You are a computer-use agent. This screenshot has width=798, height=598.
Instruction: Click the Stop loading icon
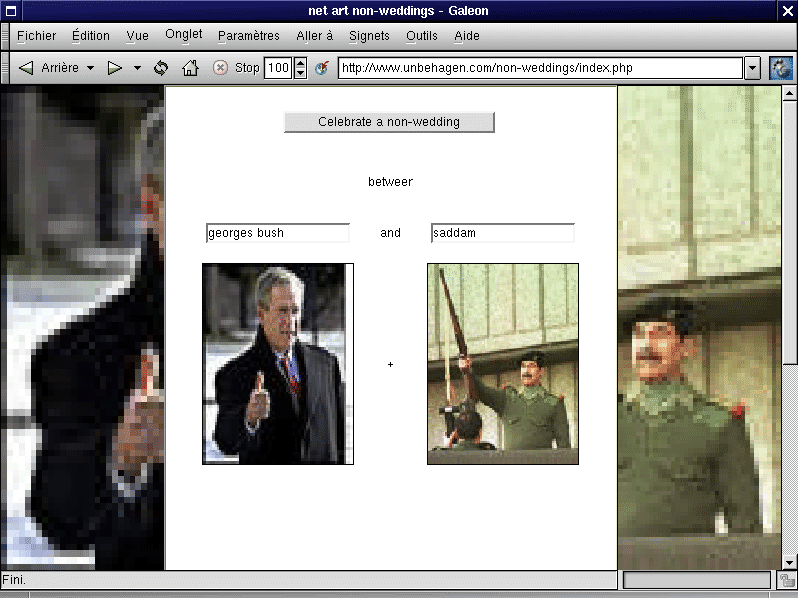[x=220, y=68]
